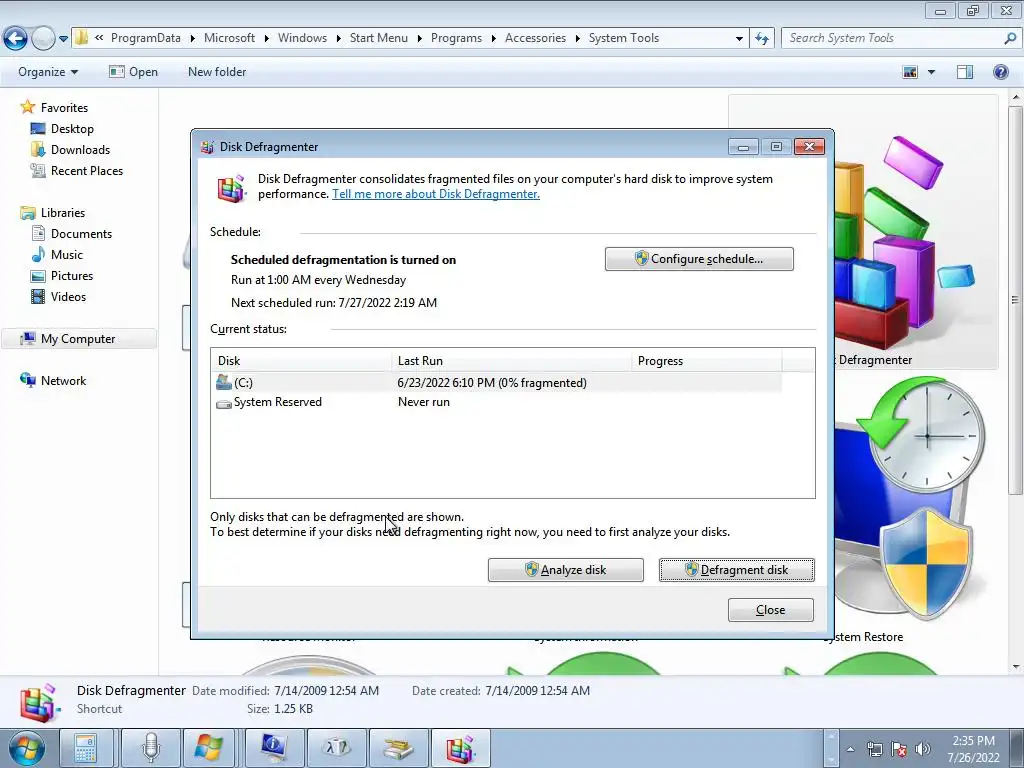Open the microphone taskbar icon
This screenshot has width=1024, height=768.
pyautogui.click(x=151, y=748)
